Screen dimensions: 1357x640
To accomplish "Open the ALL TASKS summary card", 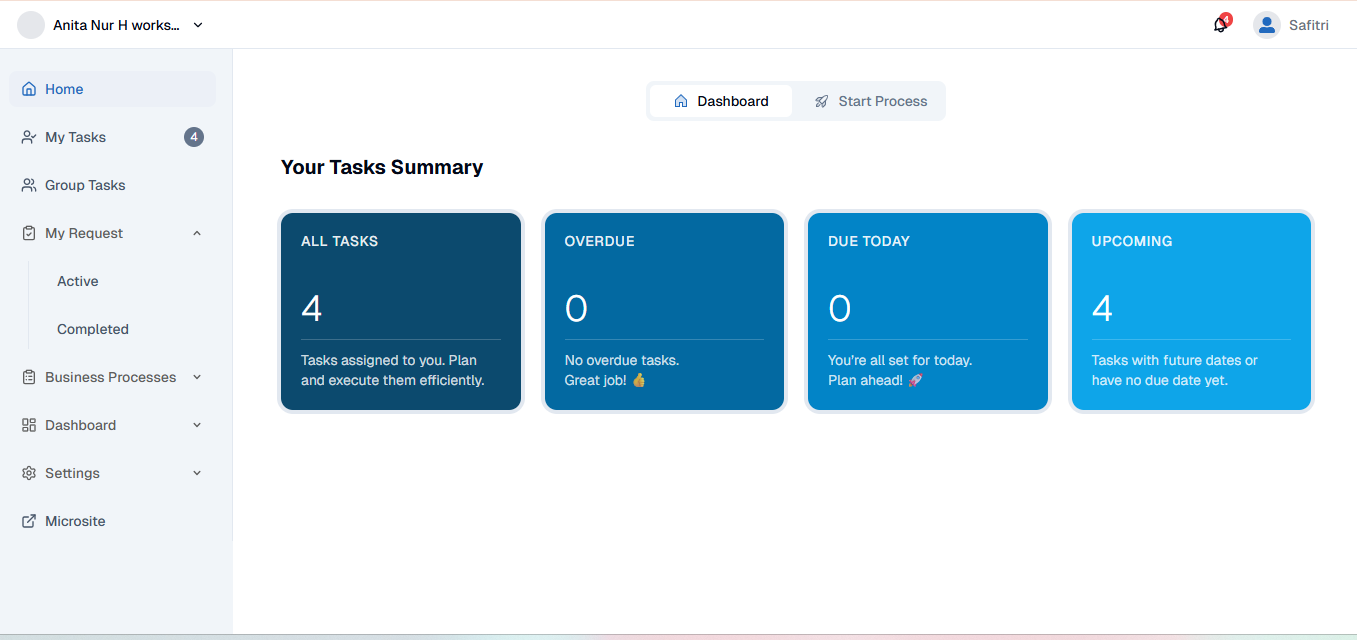I will pos(400,310).
